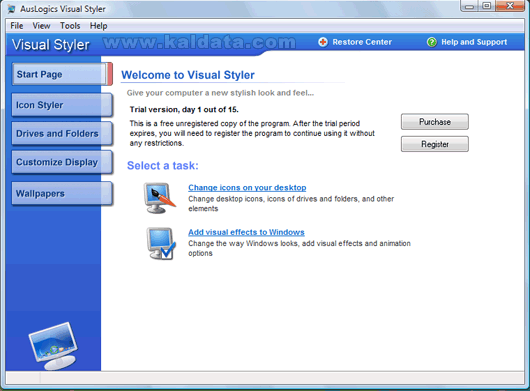This screenshot has height=391, width=530.
Task: Follow 'Add visual effects to Windows' link
Action: [246, 232]
